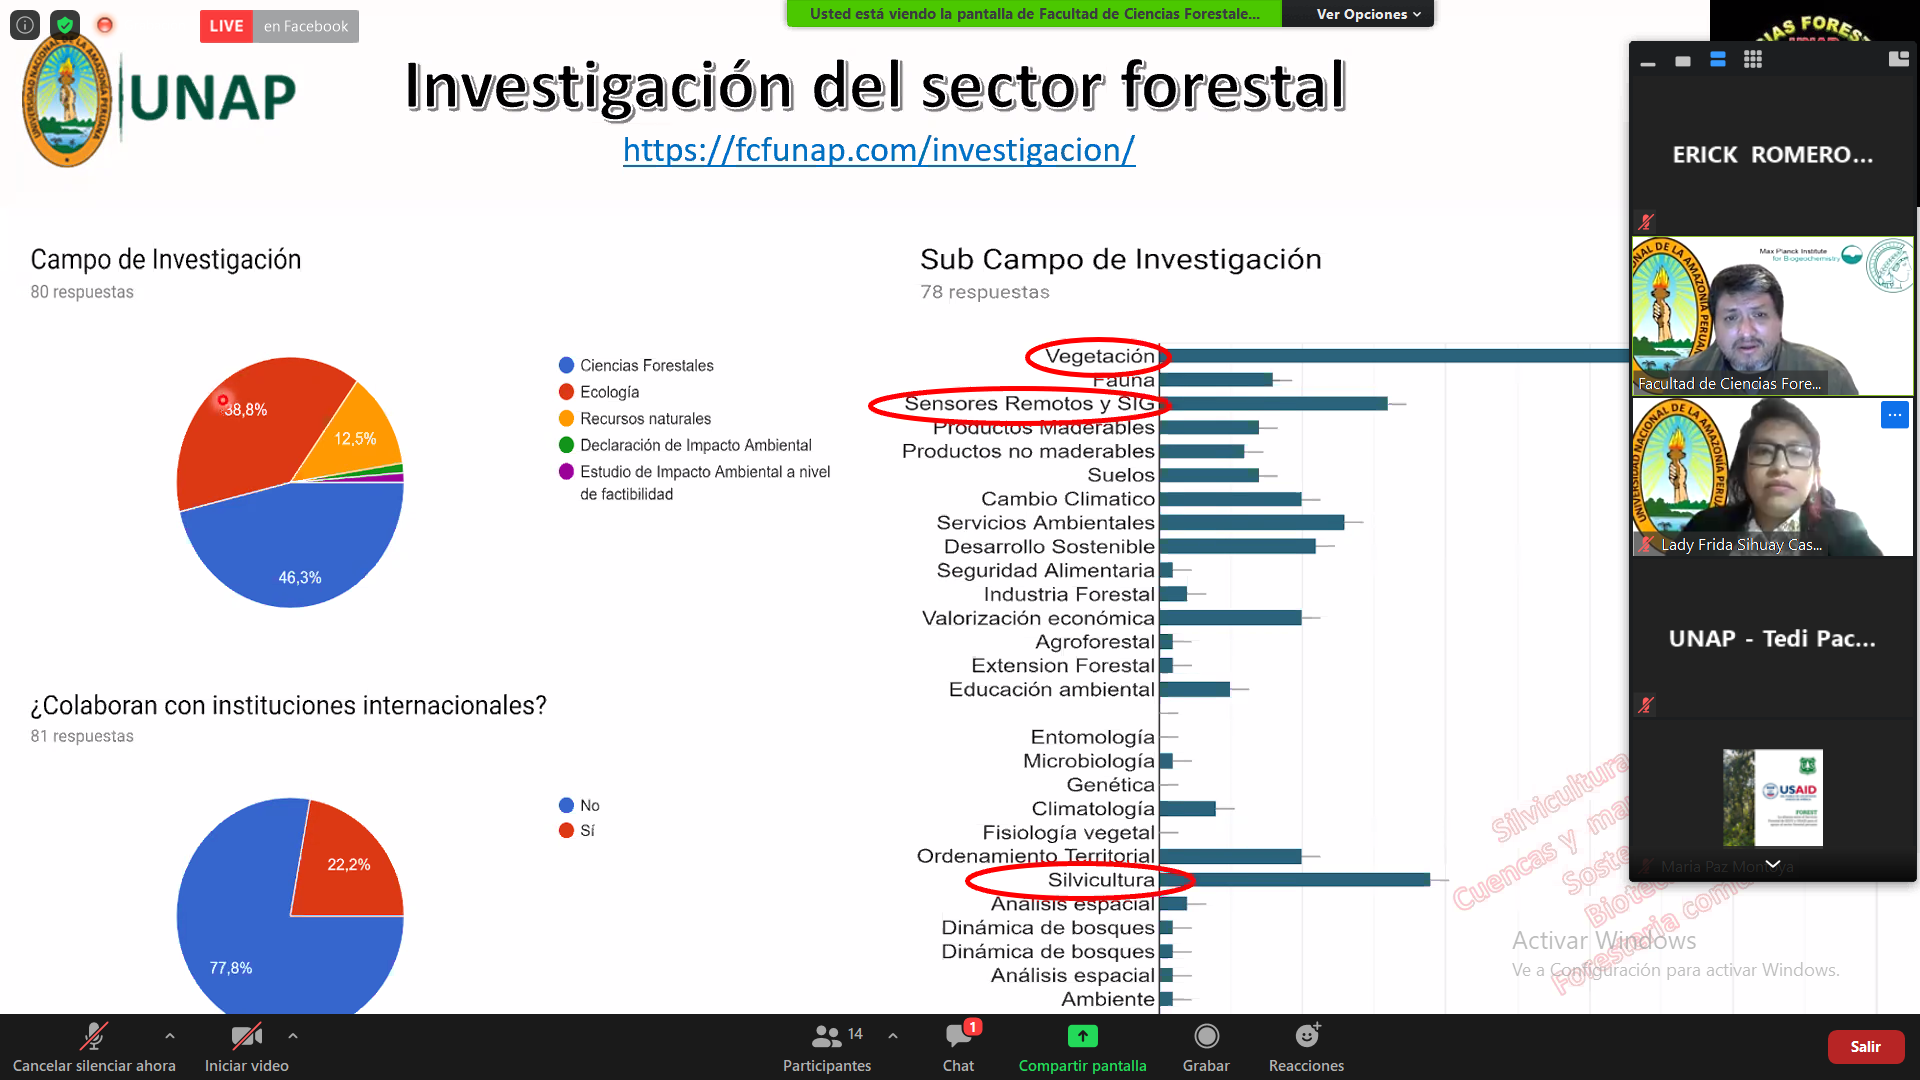1920x1080 pixels.
Task: Click the Salir leave button
Action: [1865, 1047]
